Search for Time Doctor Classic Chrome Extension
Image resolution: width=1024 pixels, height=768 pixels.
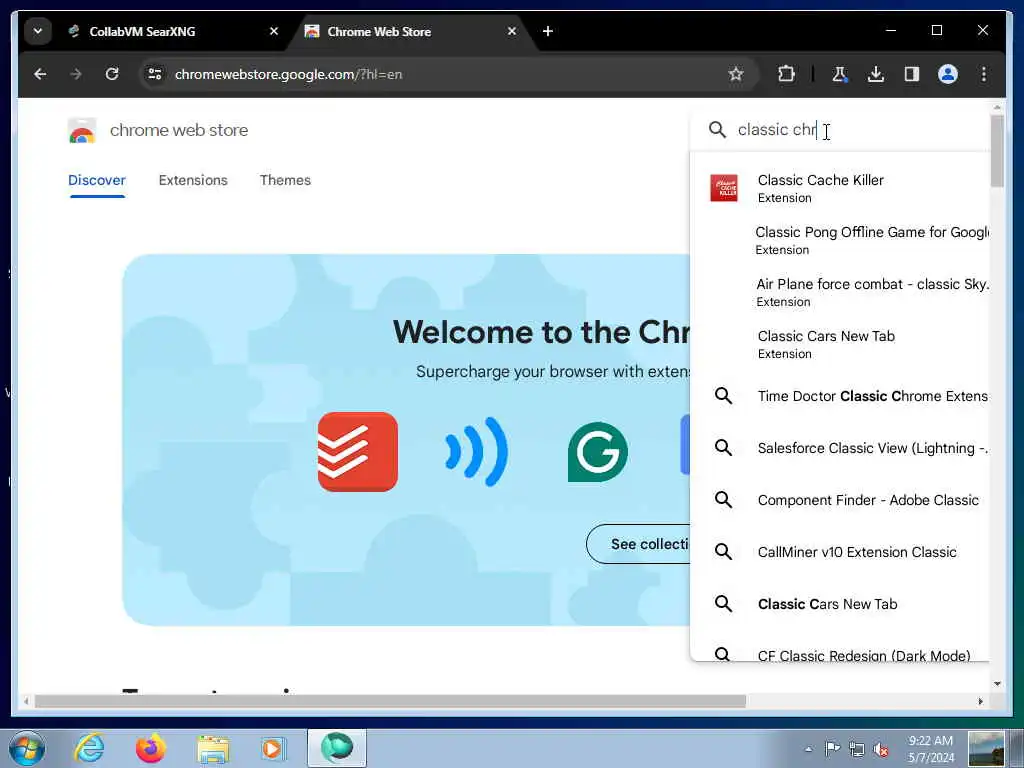click(x=840, y=396)
